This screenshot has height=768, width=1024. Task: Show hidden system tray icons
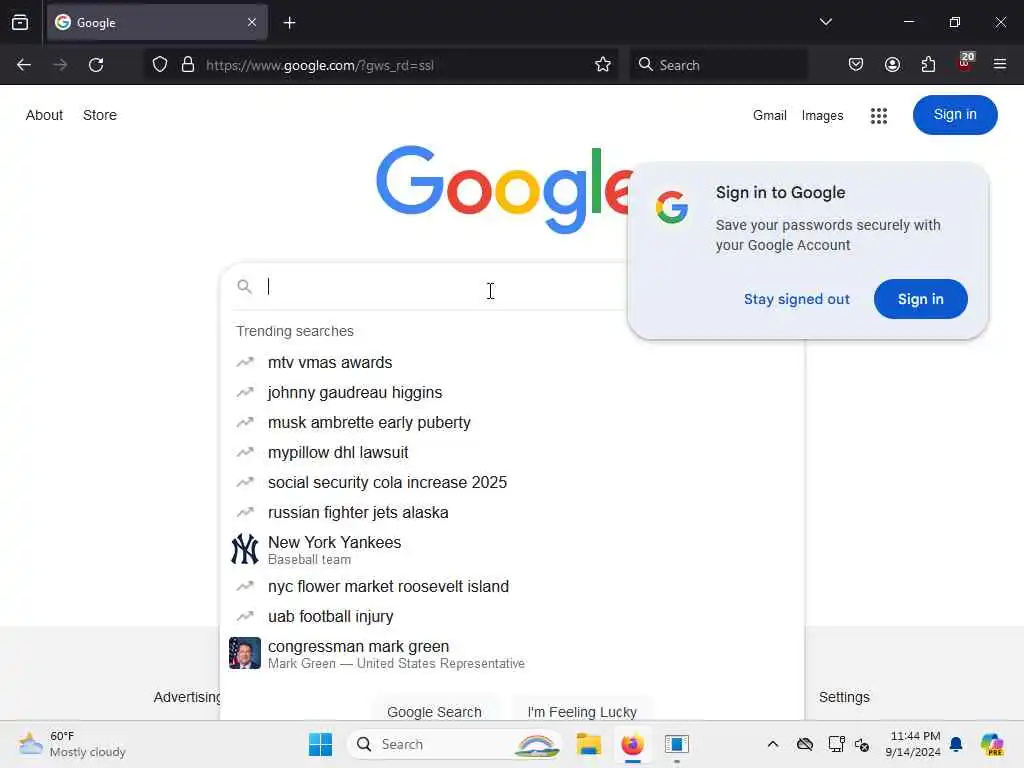(x=773, y=744)
